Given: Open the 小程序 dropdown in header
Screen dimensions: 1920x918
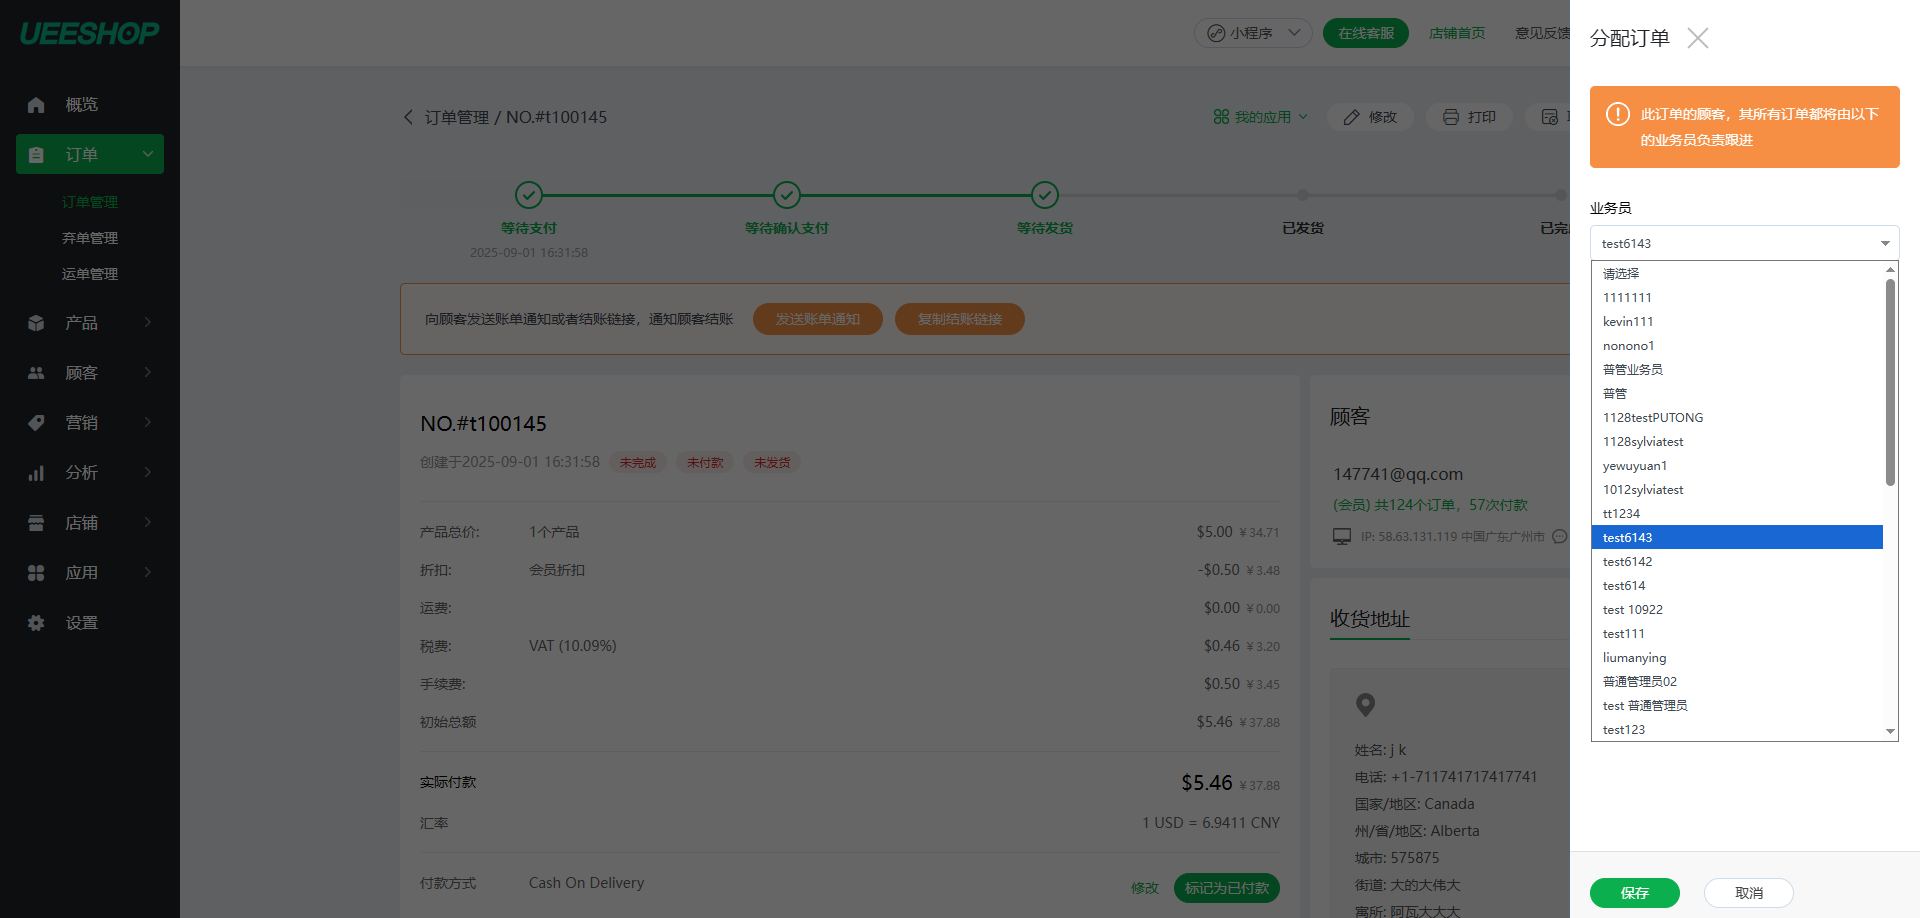Looking at the screenshot, I should coord(1253,33).
